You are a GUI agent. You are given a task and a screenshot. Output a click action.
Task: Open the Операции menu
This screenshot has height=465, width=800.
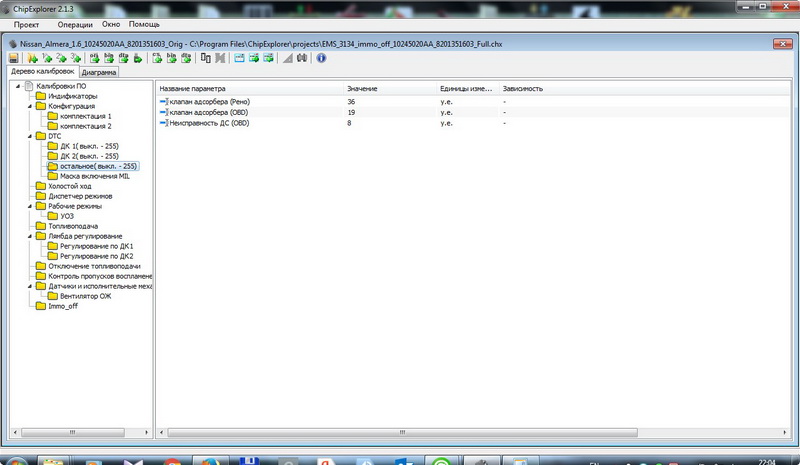(x=76, y=24)
